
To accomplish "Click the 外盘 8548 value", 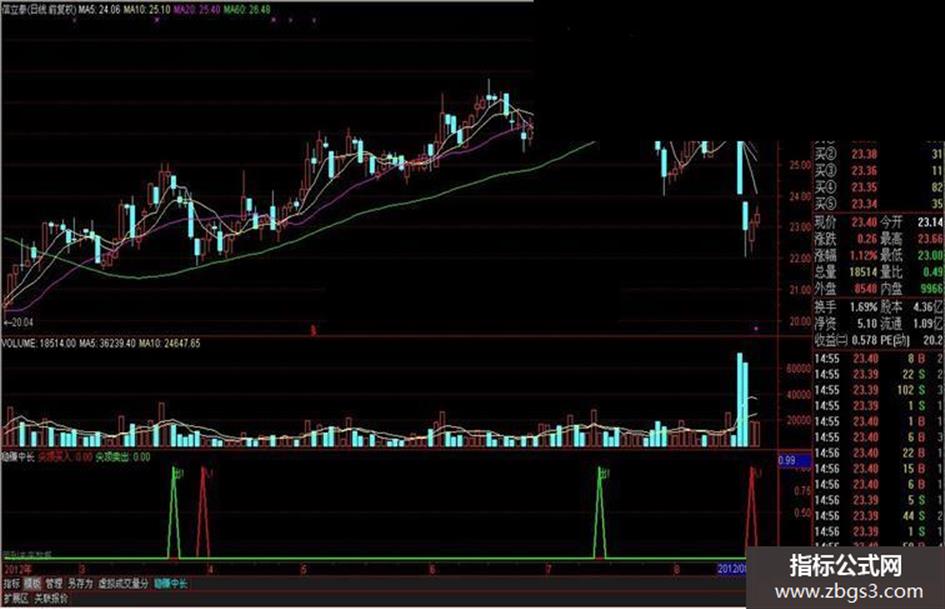I will [865, 289].
